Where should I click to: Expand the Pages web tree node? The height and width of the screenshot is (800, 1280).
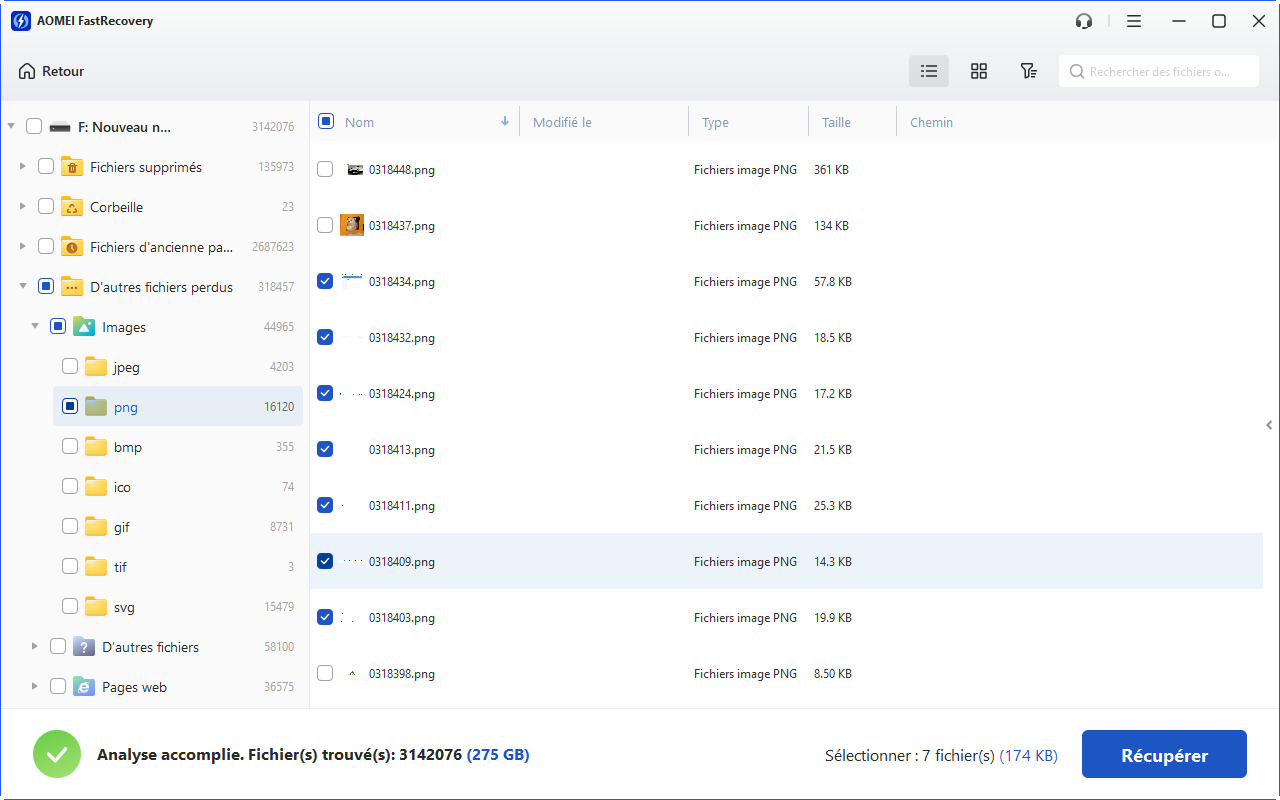coord(35,687)
